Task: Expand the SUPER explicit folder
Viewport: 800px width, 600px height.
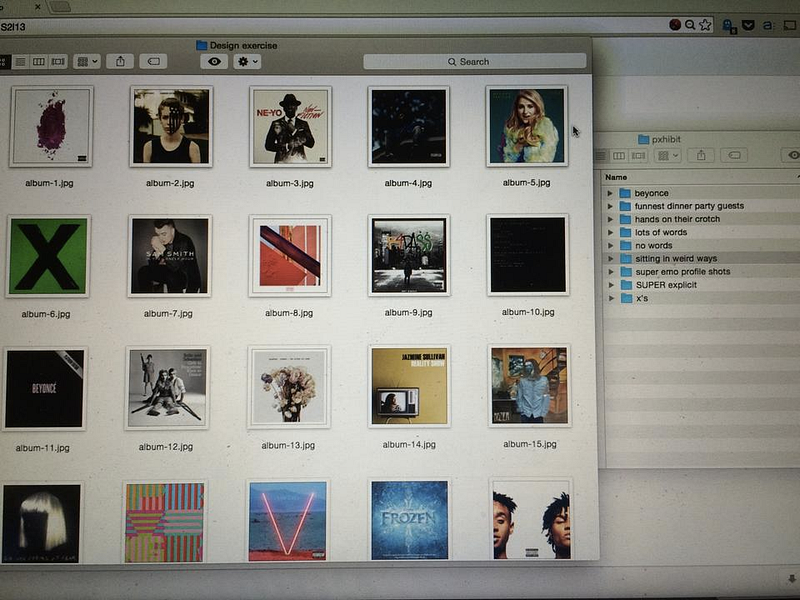Action: [611, 285]
